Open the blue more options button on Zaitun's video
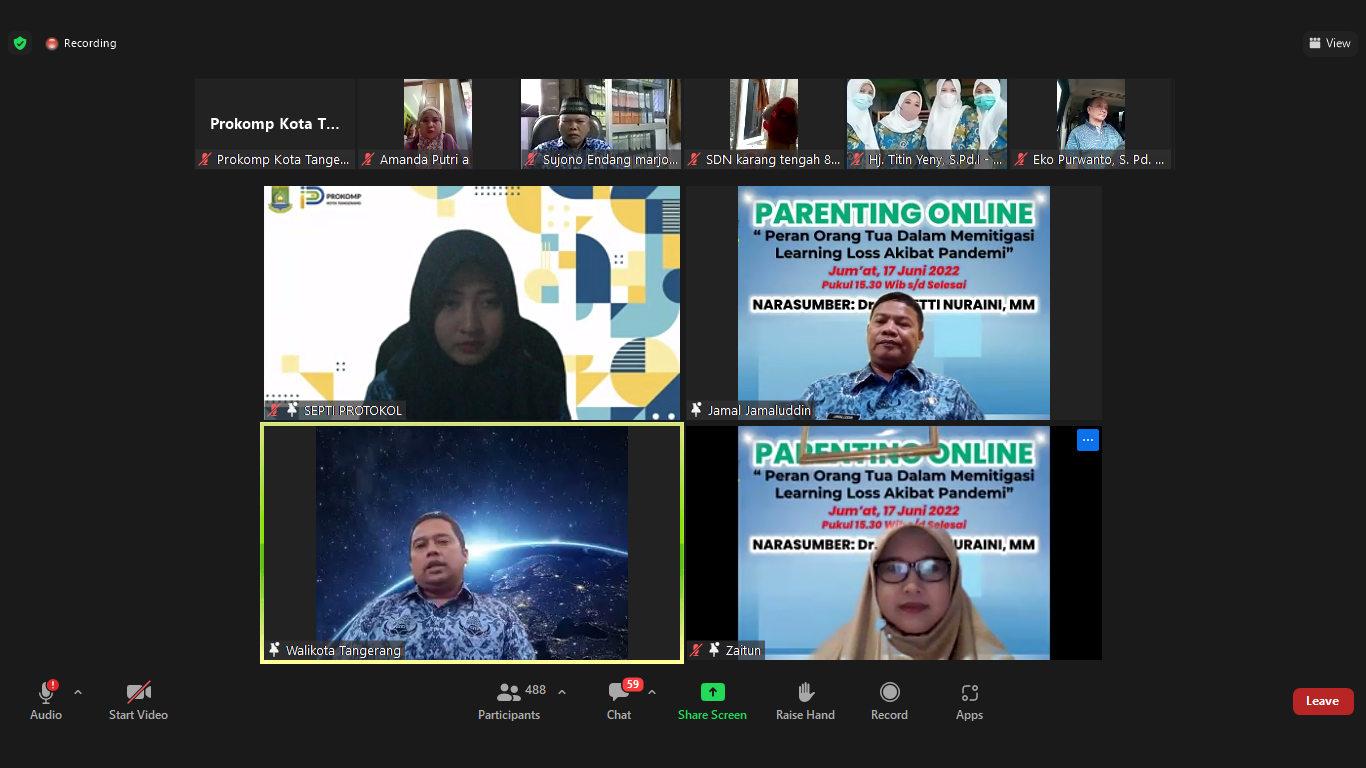This screenshot has height=768, width=1366. pos(1088,440)
